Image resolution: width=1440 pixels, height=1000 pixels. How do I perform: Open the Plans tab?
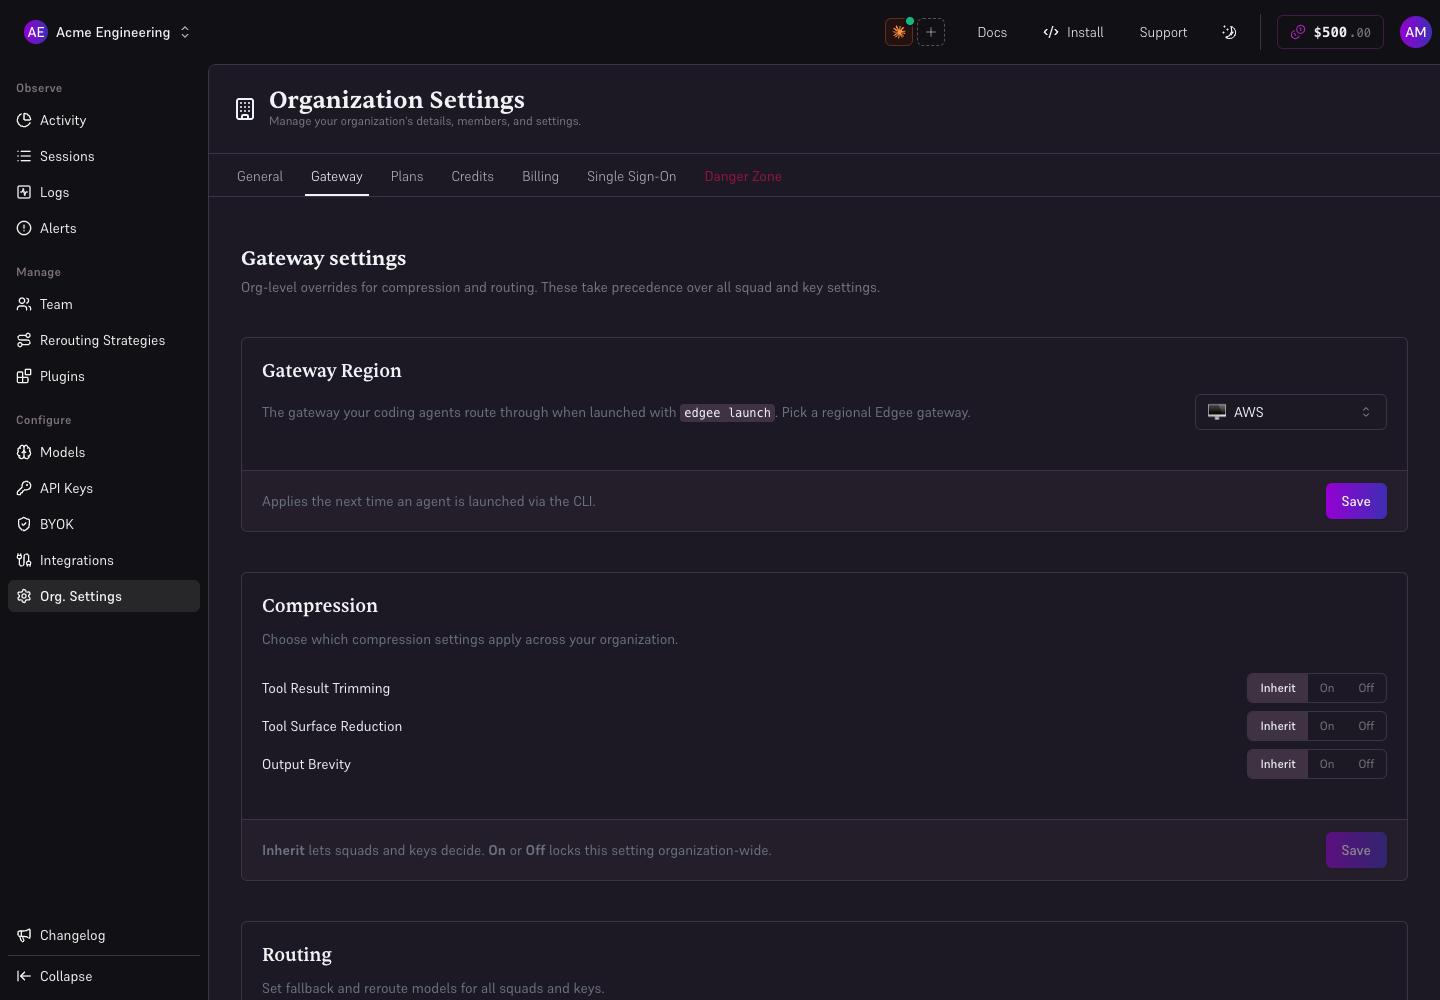pos(407,176)
